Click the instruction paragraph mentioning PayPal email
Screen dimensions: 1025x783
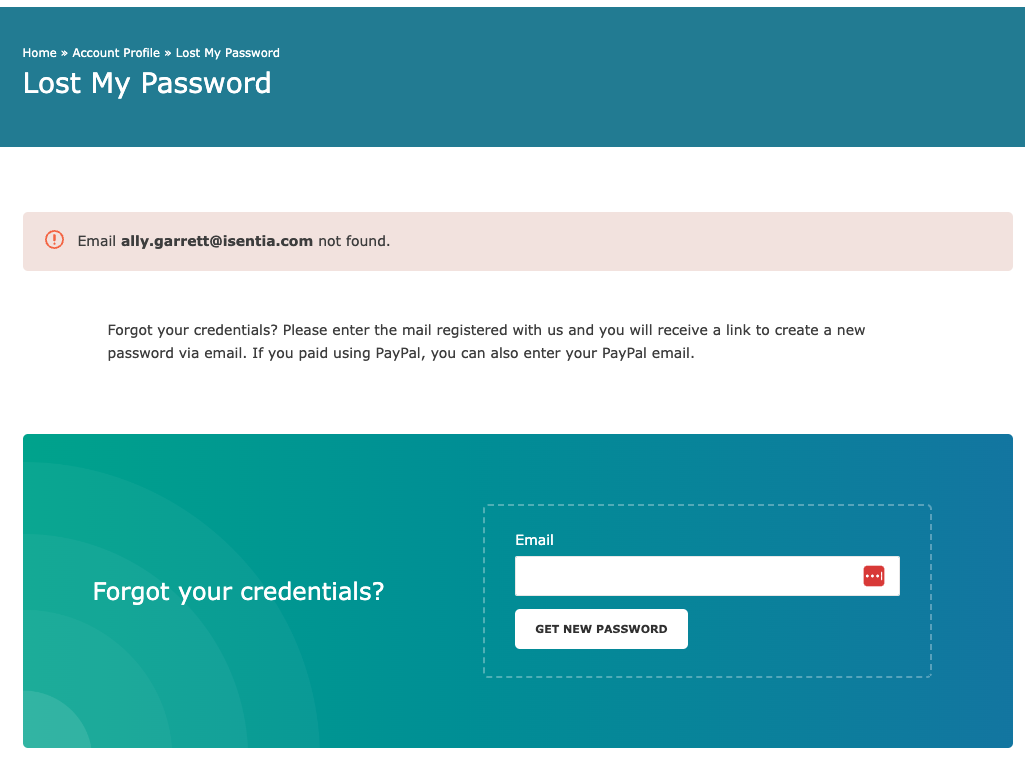pyautogui.click(x=486, y=341)
